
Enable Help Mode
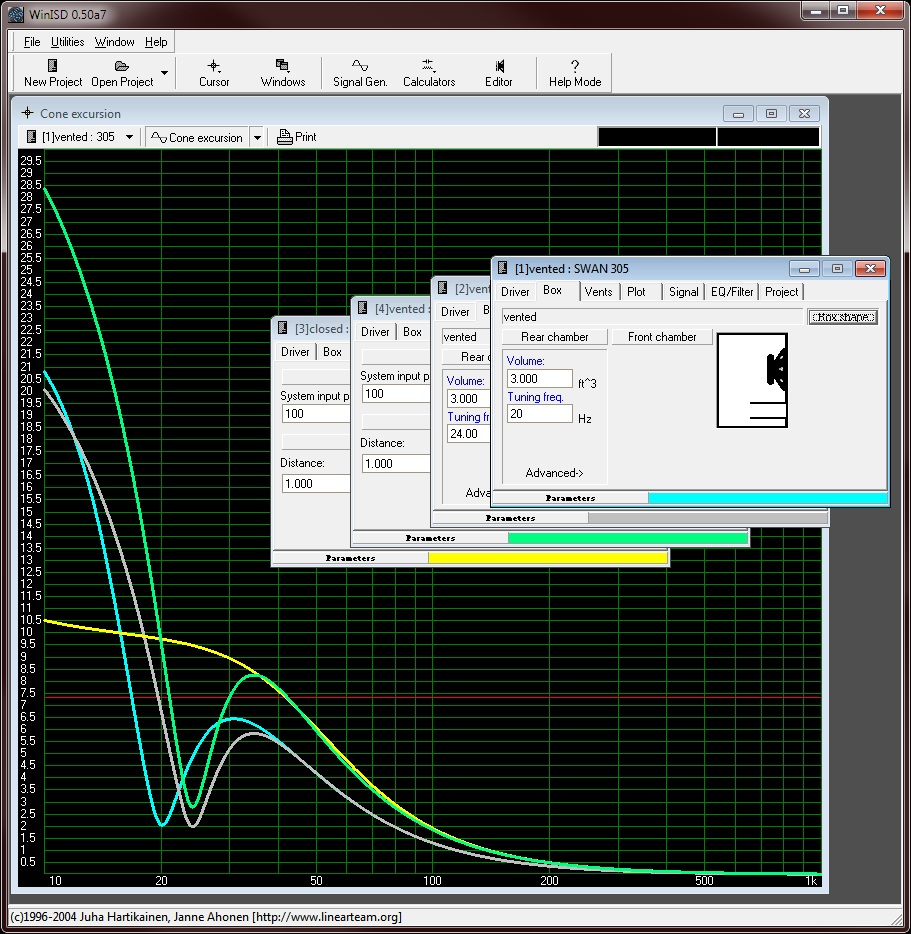[575, 73]
